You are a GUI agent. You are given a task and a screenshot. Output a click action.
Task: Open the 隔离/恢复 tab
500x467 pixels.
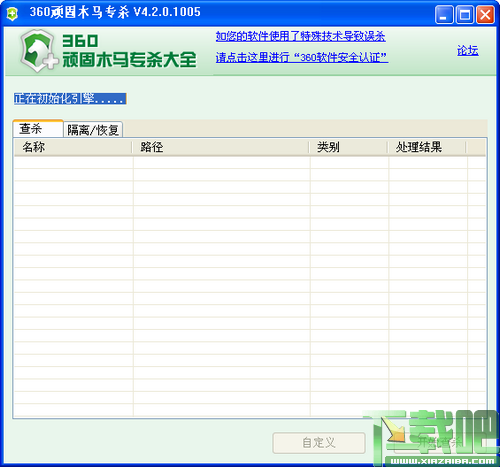coord(93,130)
